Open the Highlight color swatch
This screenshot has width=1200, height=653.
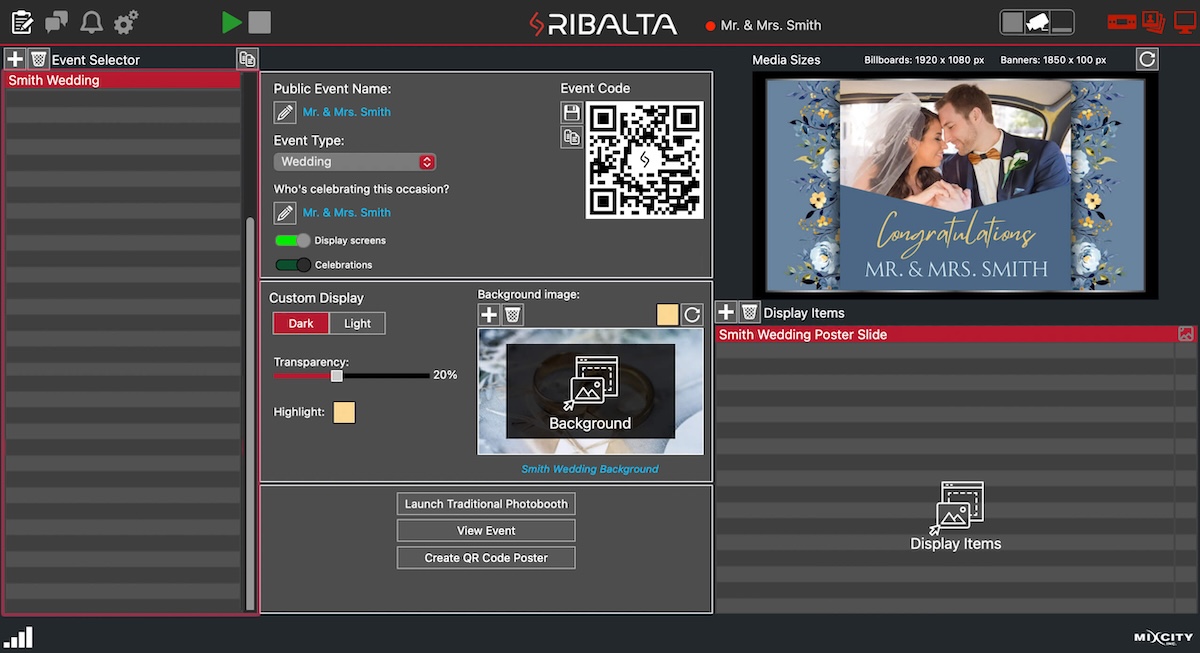pos(344,412)
